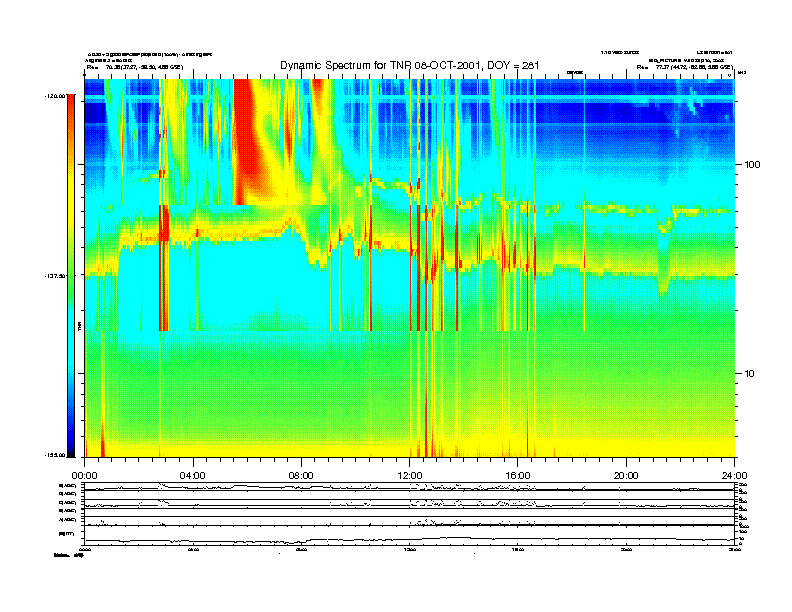This screenshot has width=792, height=612.
Task: Click the large "20:00" time axis label
Action: (x=626, y=476)
